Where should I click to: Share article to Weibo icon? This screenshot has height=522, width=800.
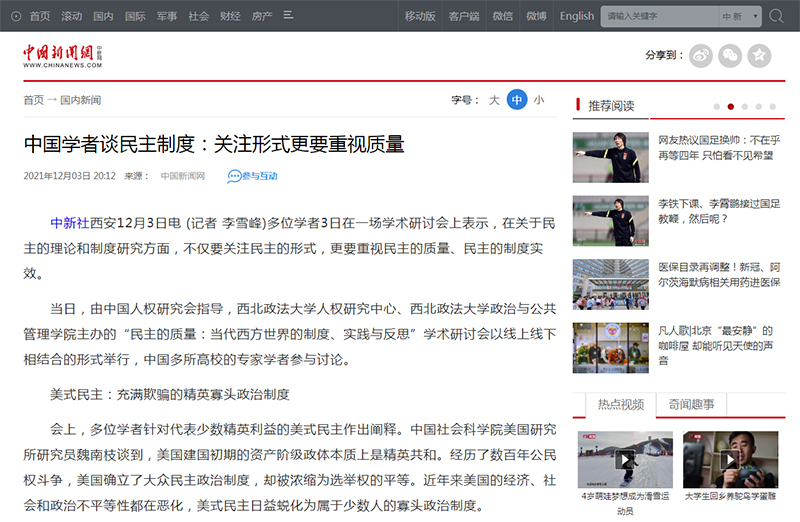(701, 56)
